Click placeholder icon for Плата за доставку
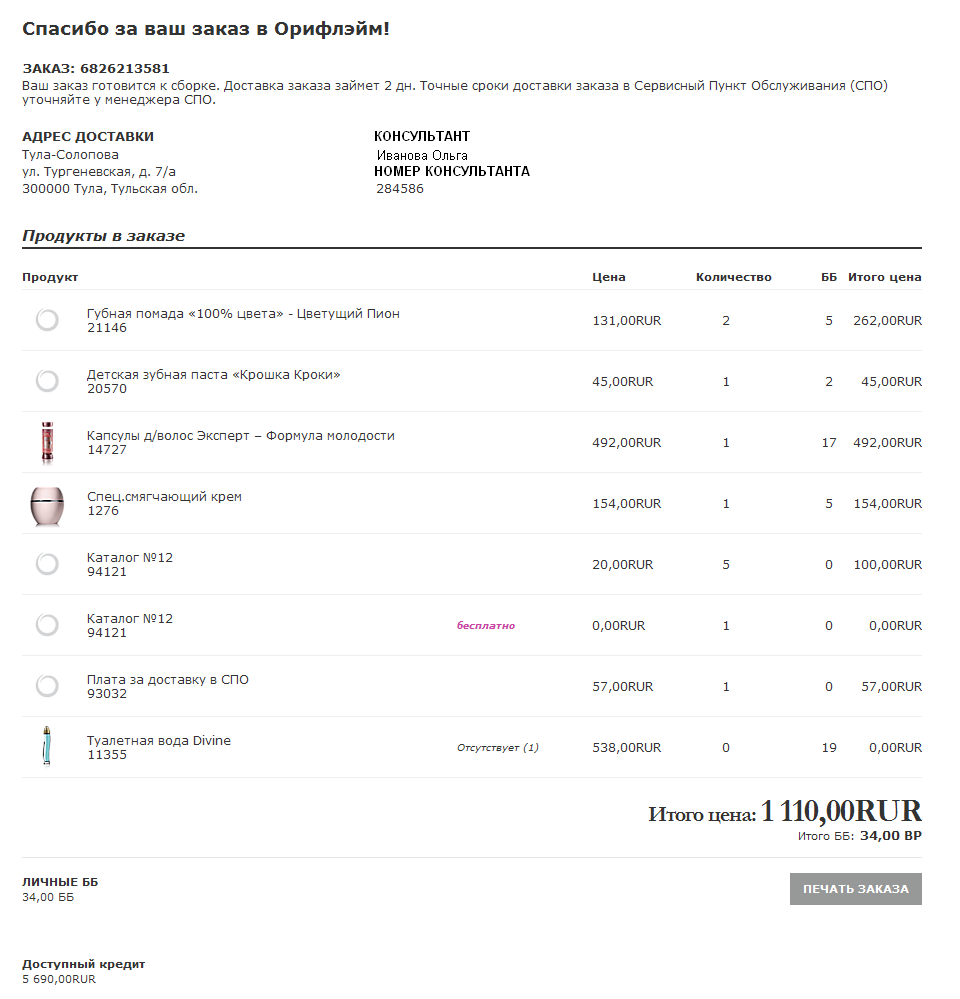960x999 pixels. point(47,686)
